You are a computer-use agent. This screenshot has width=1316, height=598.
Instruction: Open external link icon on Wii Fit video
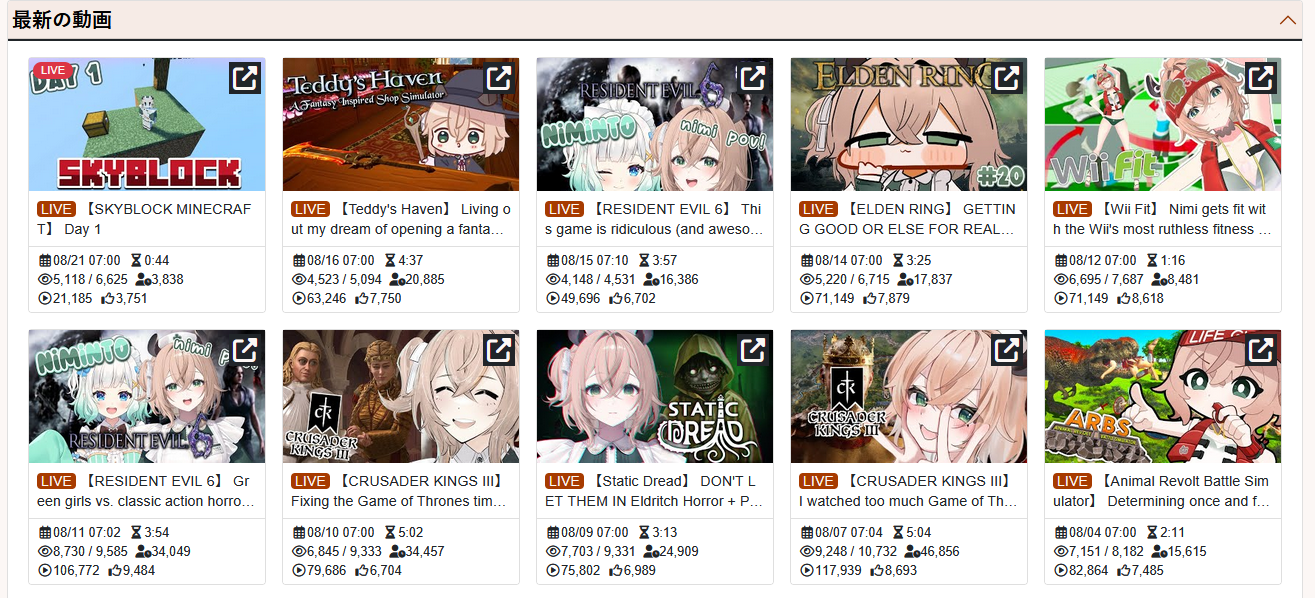tap(1261, 78)
